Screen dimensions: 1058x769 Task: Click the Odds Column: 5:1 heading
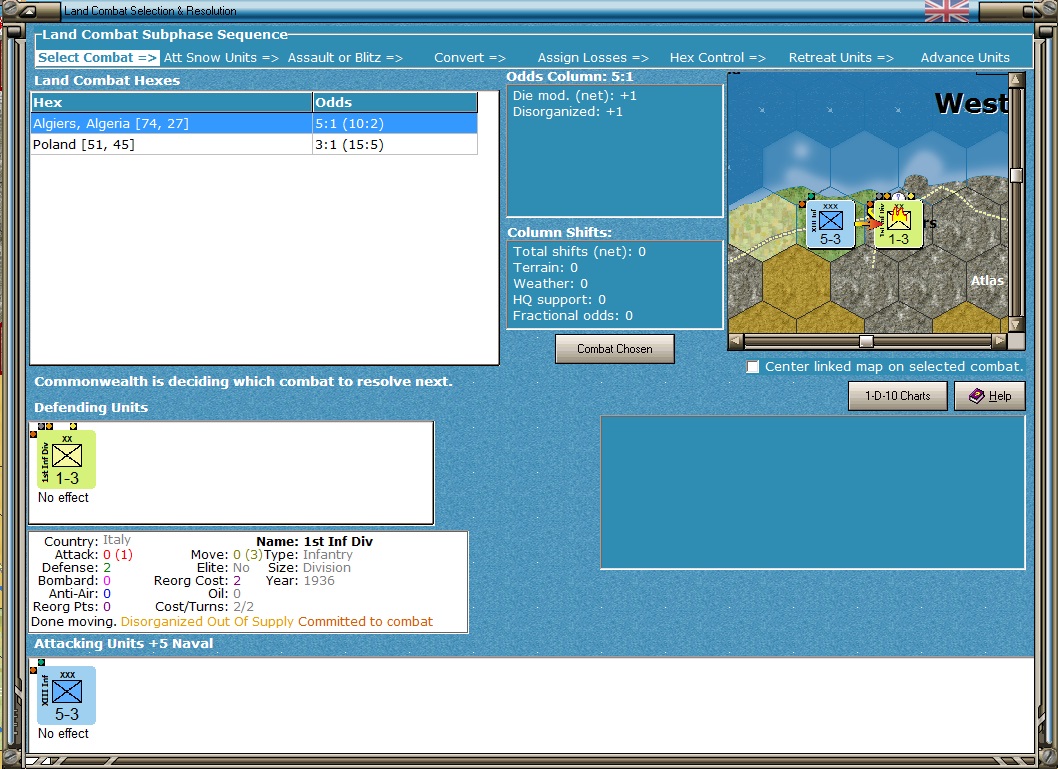570,76
